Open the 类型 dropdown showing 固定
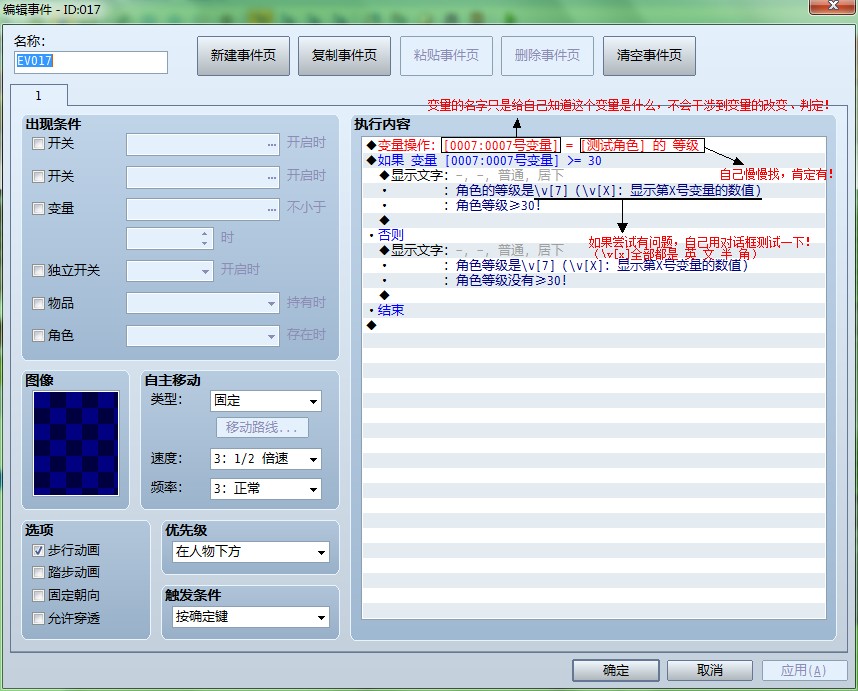The image size is (858, 691). click(x=266, y=401)
